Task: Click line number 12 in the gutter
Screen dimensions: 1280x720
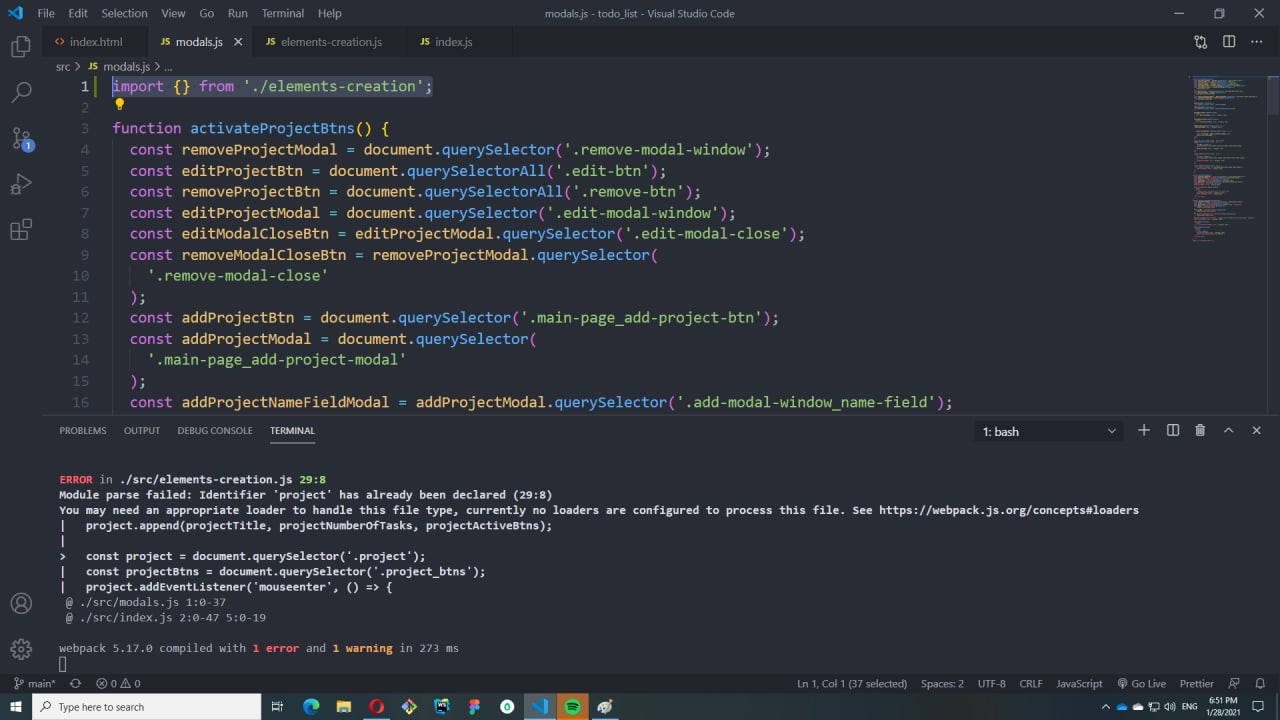Action: (80, 317)
